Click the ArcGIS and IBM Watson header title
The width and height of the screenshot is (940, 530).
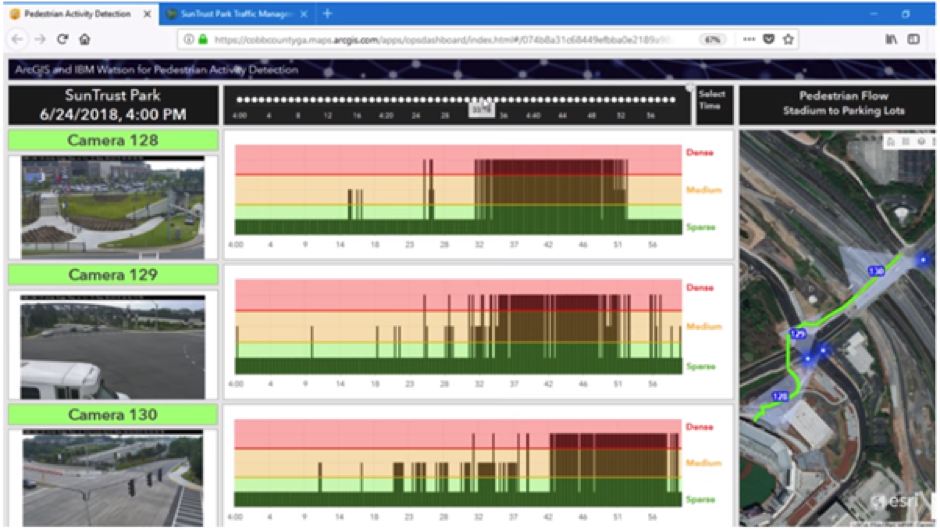tap(156, 70)
